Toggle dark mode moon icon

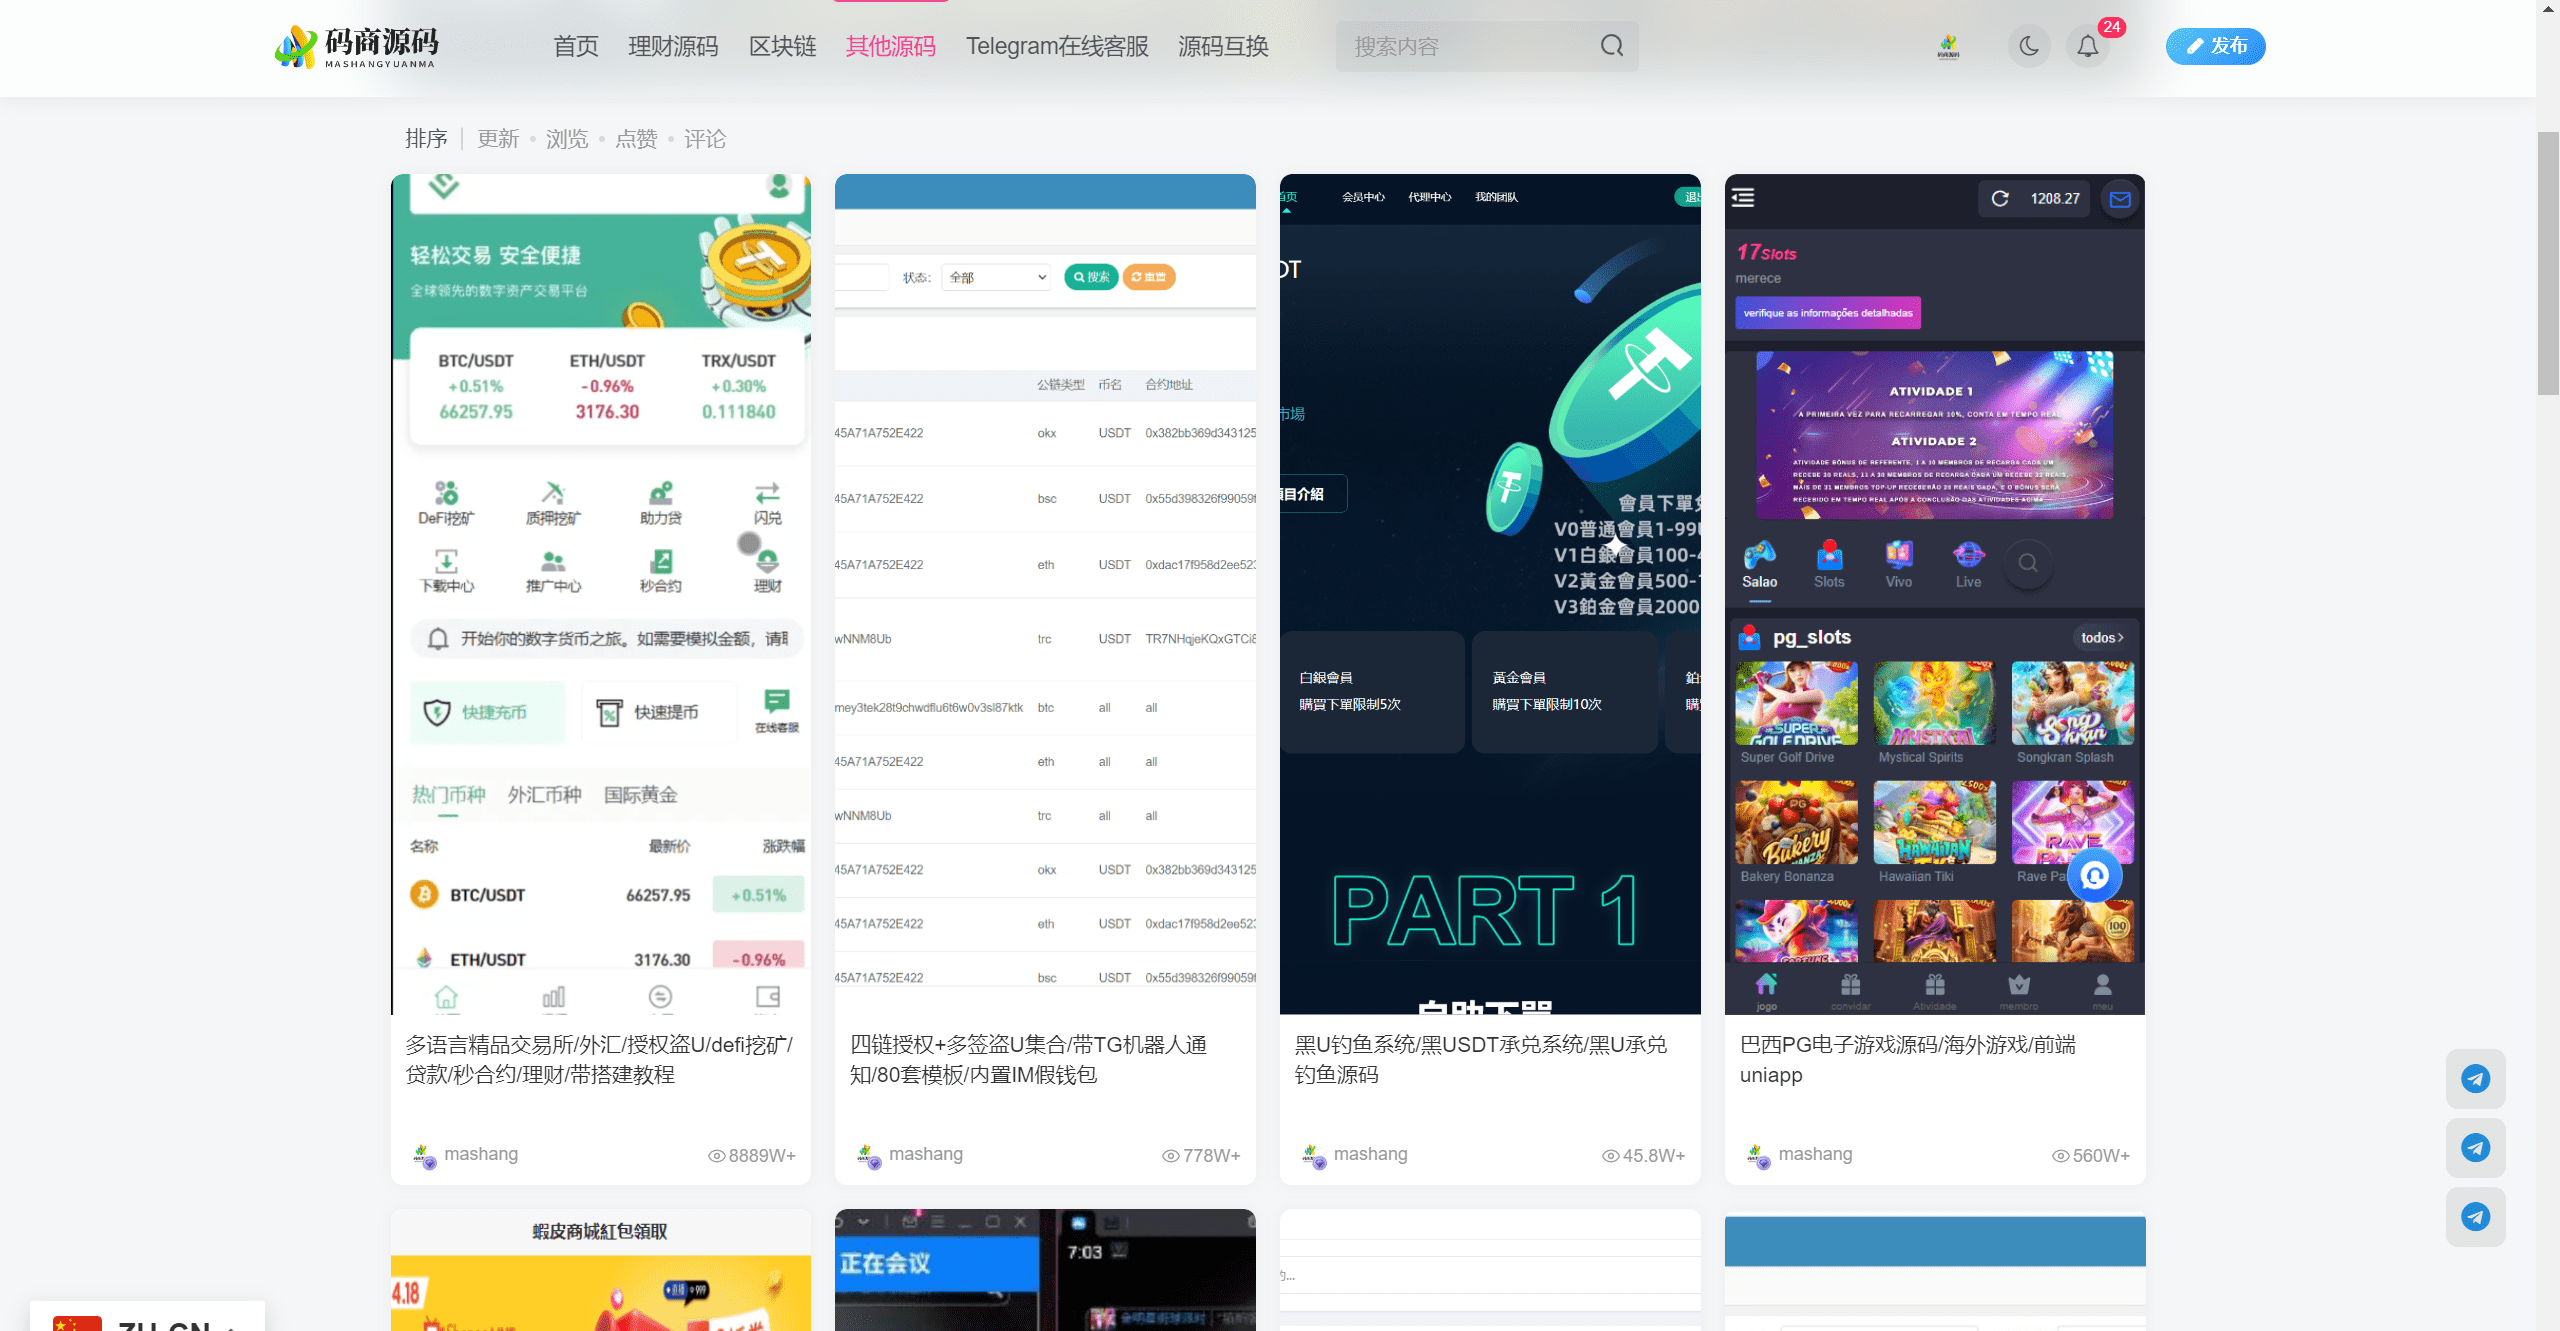[x=2029, y=46]
